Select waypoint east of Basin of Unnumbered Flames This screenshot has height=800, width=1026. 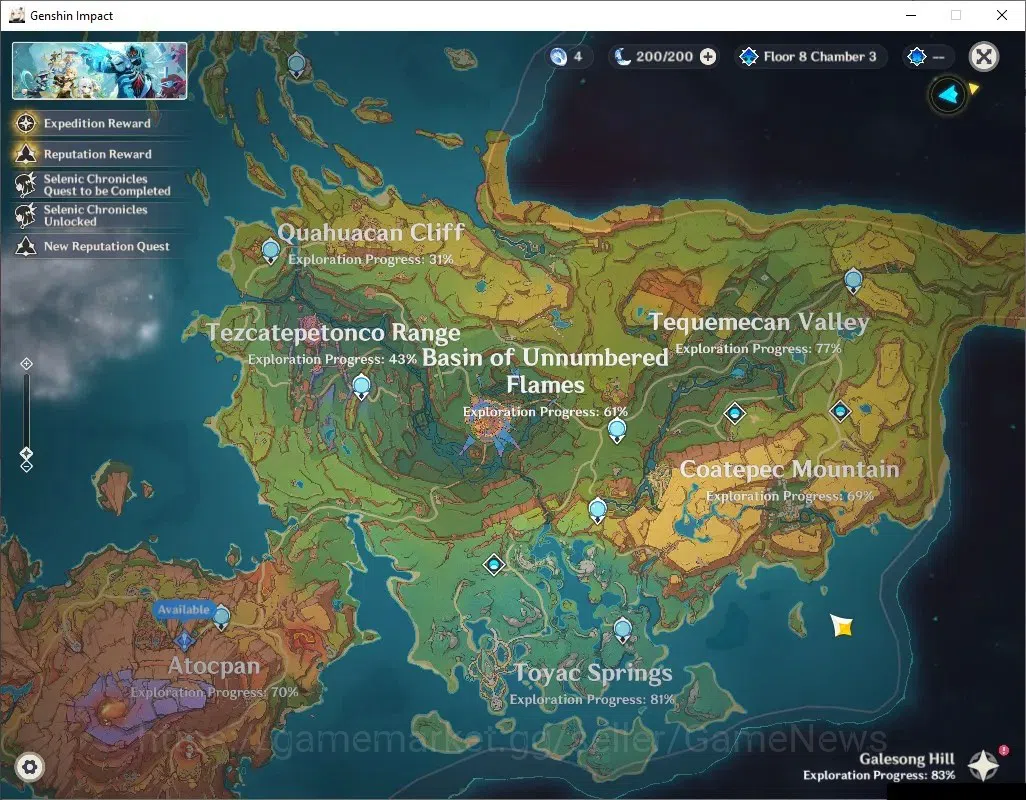[x=616, y=431]
